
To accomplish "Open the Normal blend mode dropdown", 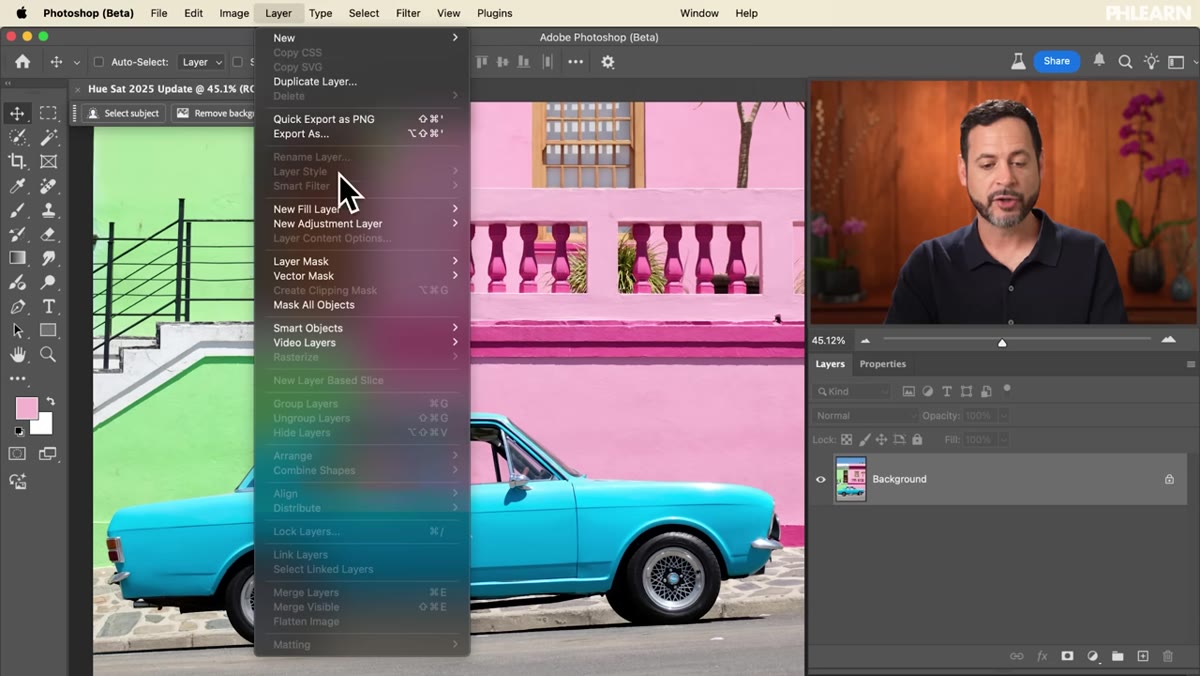I will (863, 416).
